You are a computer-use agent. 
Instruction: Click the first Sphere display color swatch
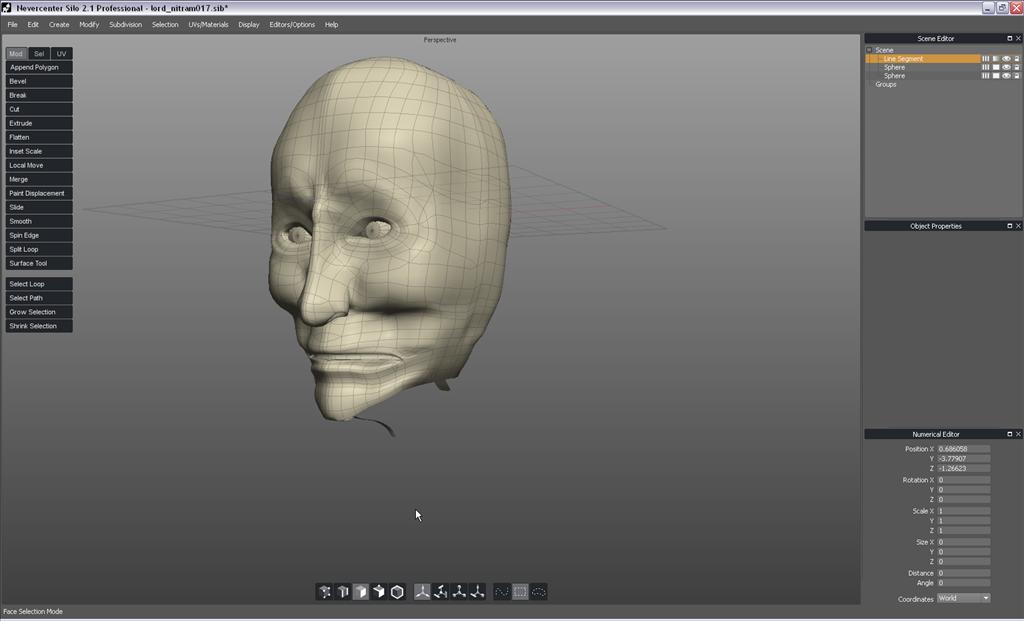click(x=996, y=67)
